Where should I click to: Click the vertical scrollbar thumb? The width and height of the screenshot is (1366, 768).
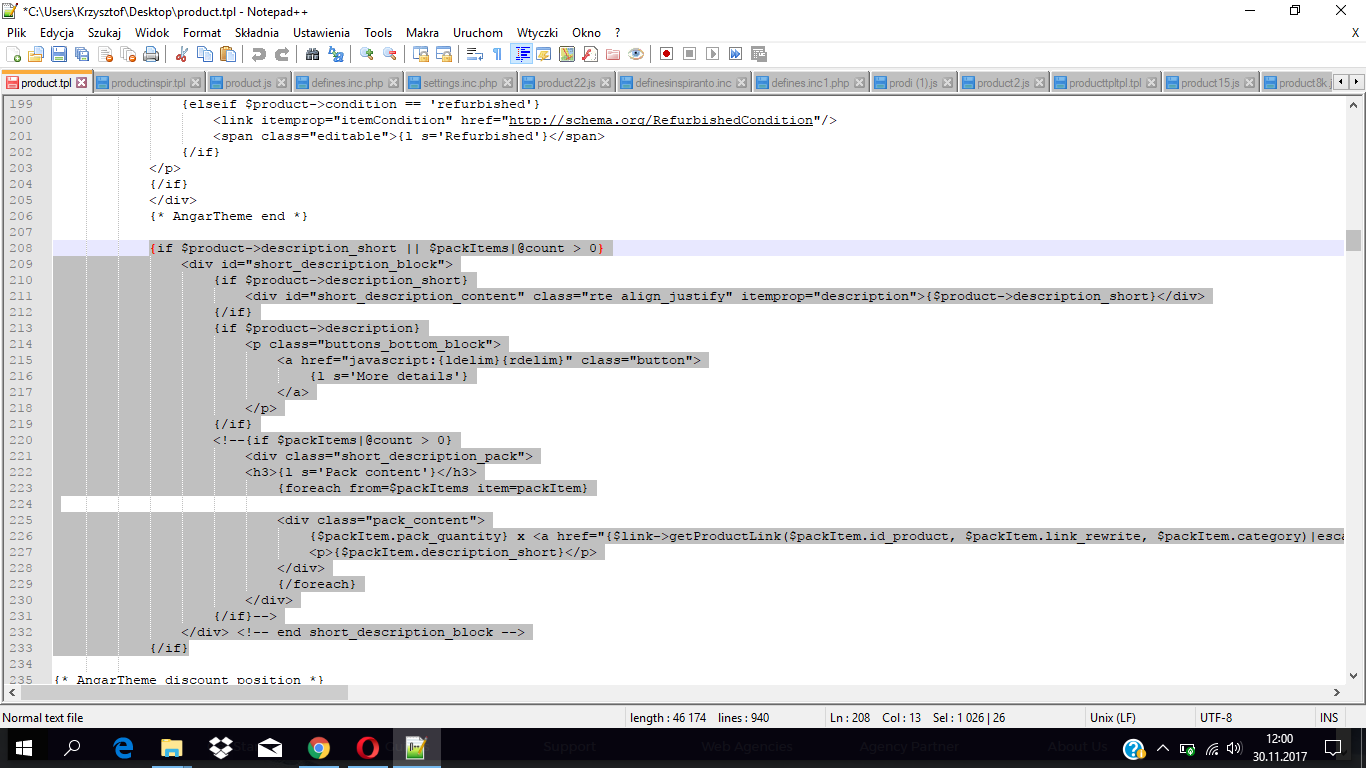point(1353,240)
